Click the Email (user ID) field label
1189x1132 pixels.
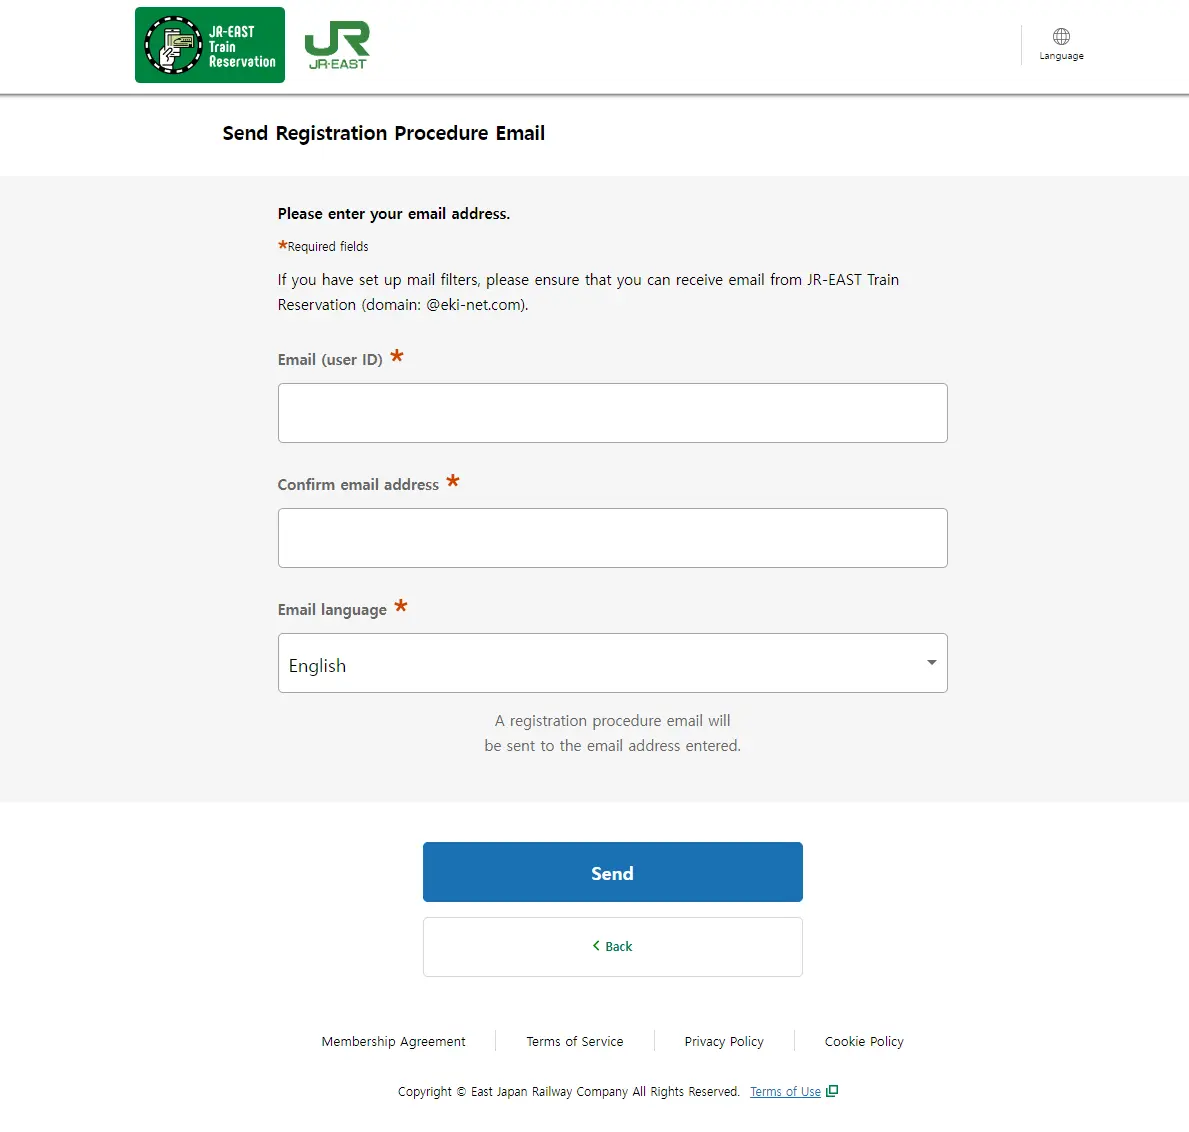[x=330, y=360]
